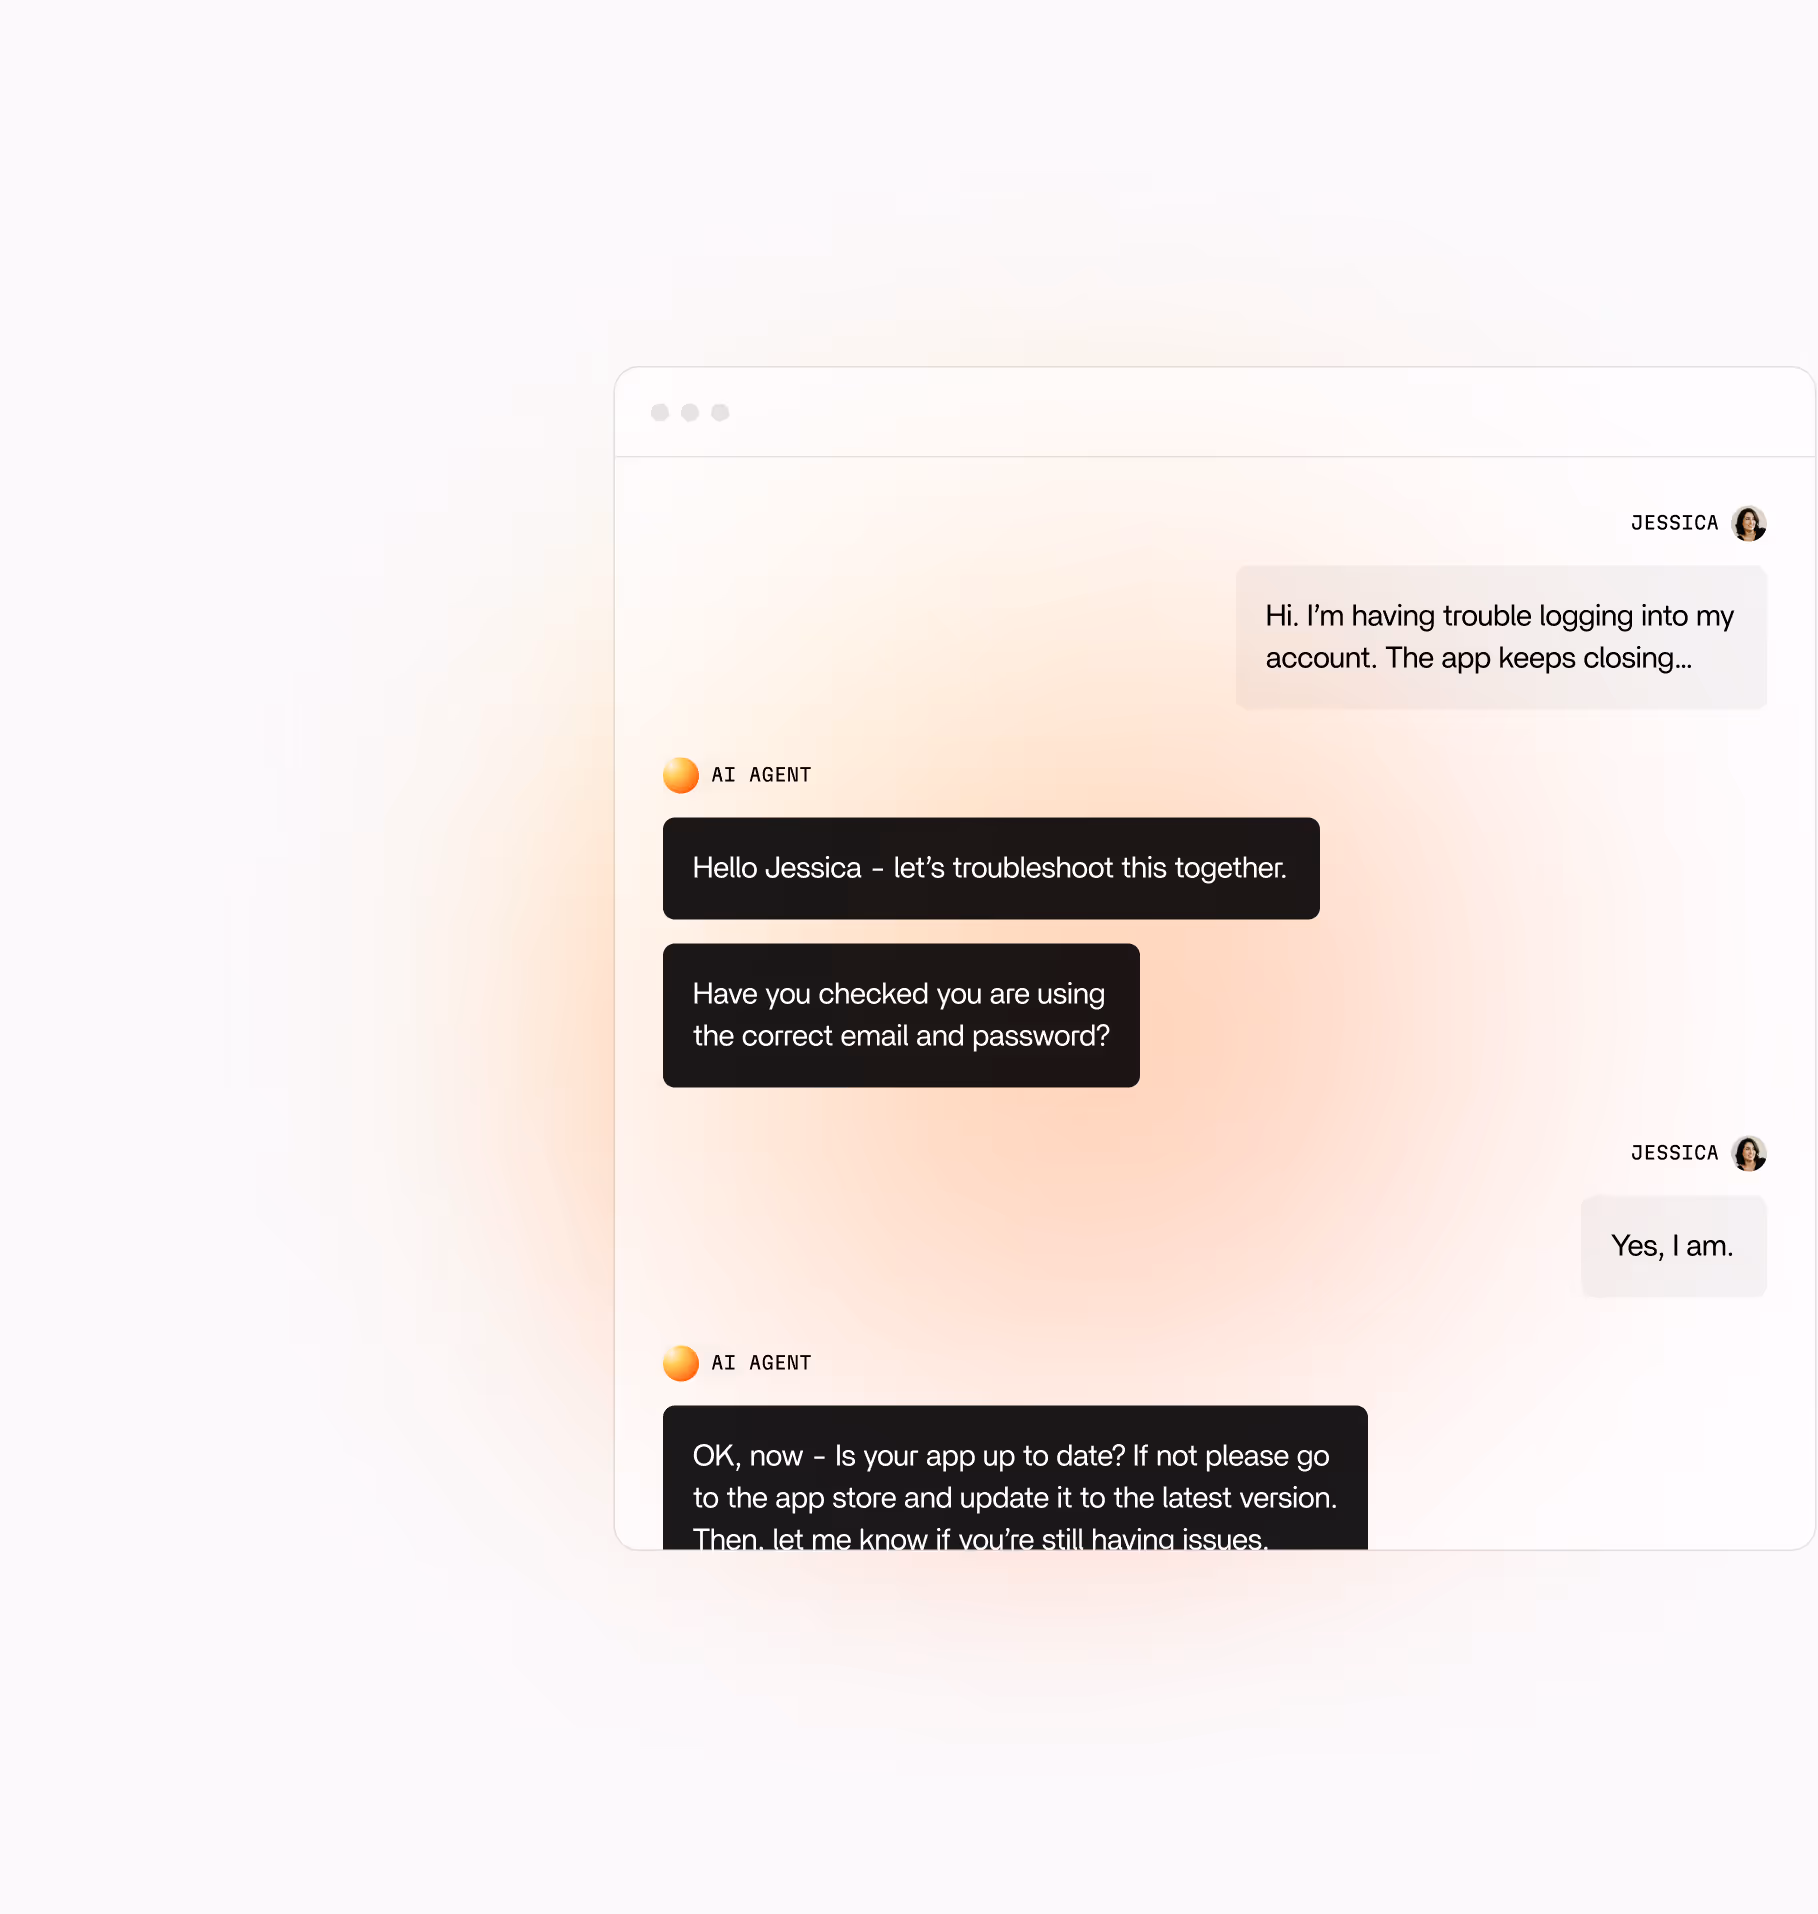Screen dimensions: 1818x1914
Task: Click the third window control dot
Action: tap(720, 412)
